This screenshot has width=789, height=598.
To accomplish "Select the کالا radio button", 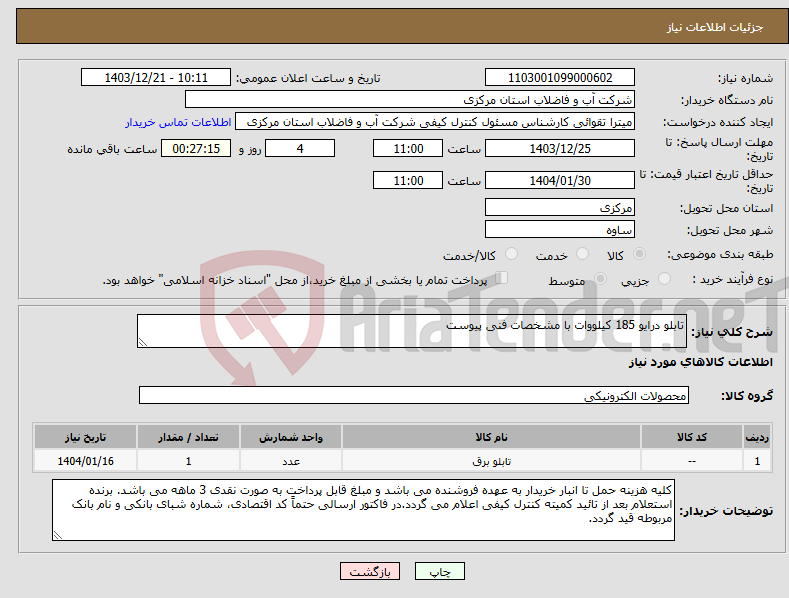I will (639, 254).
